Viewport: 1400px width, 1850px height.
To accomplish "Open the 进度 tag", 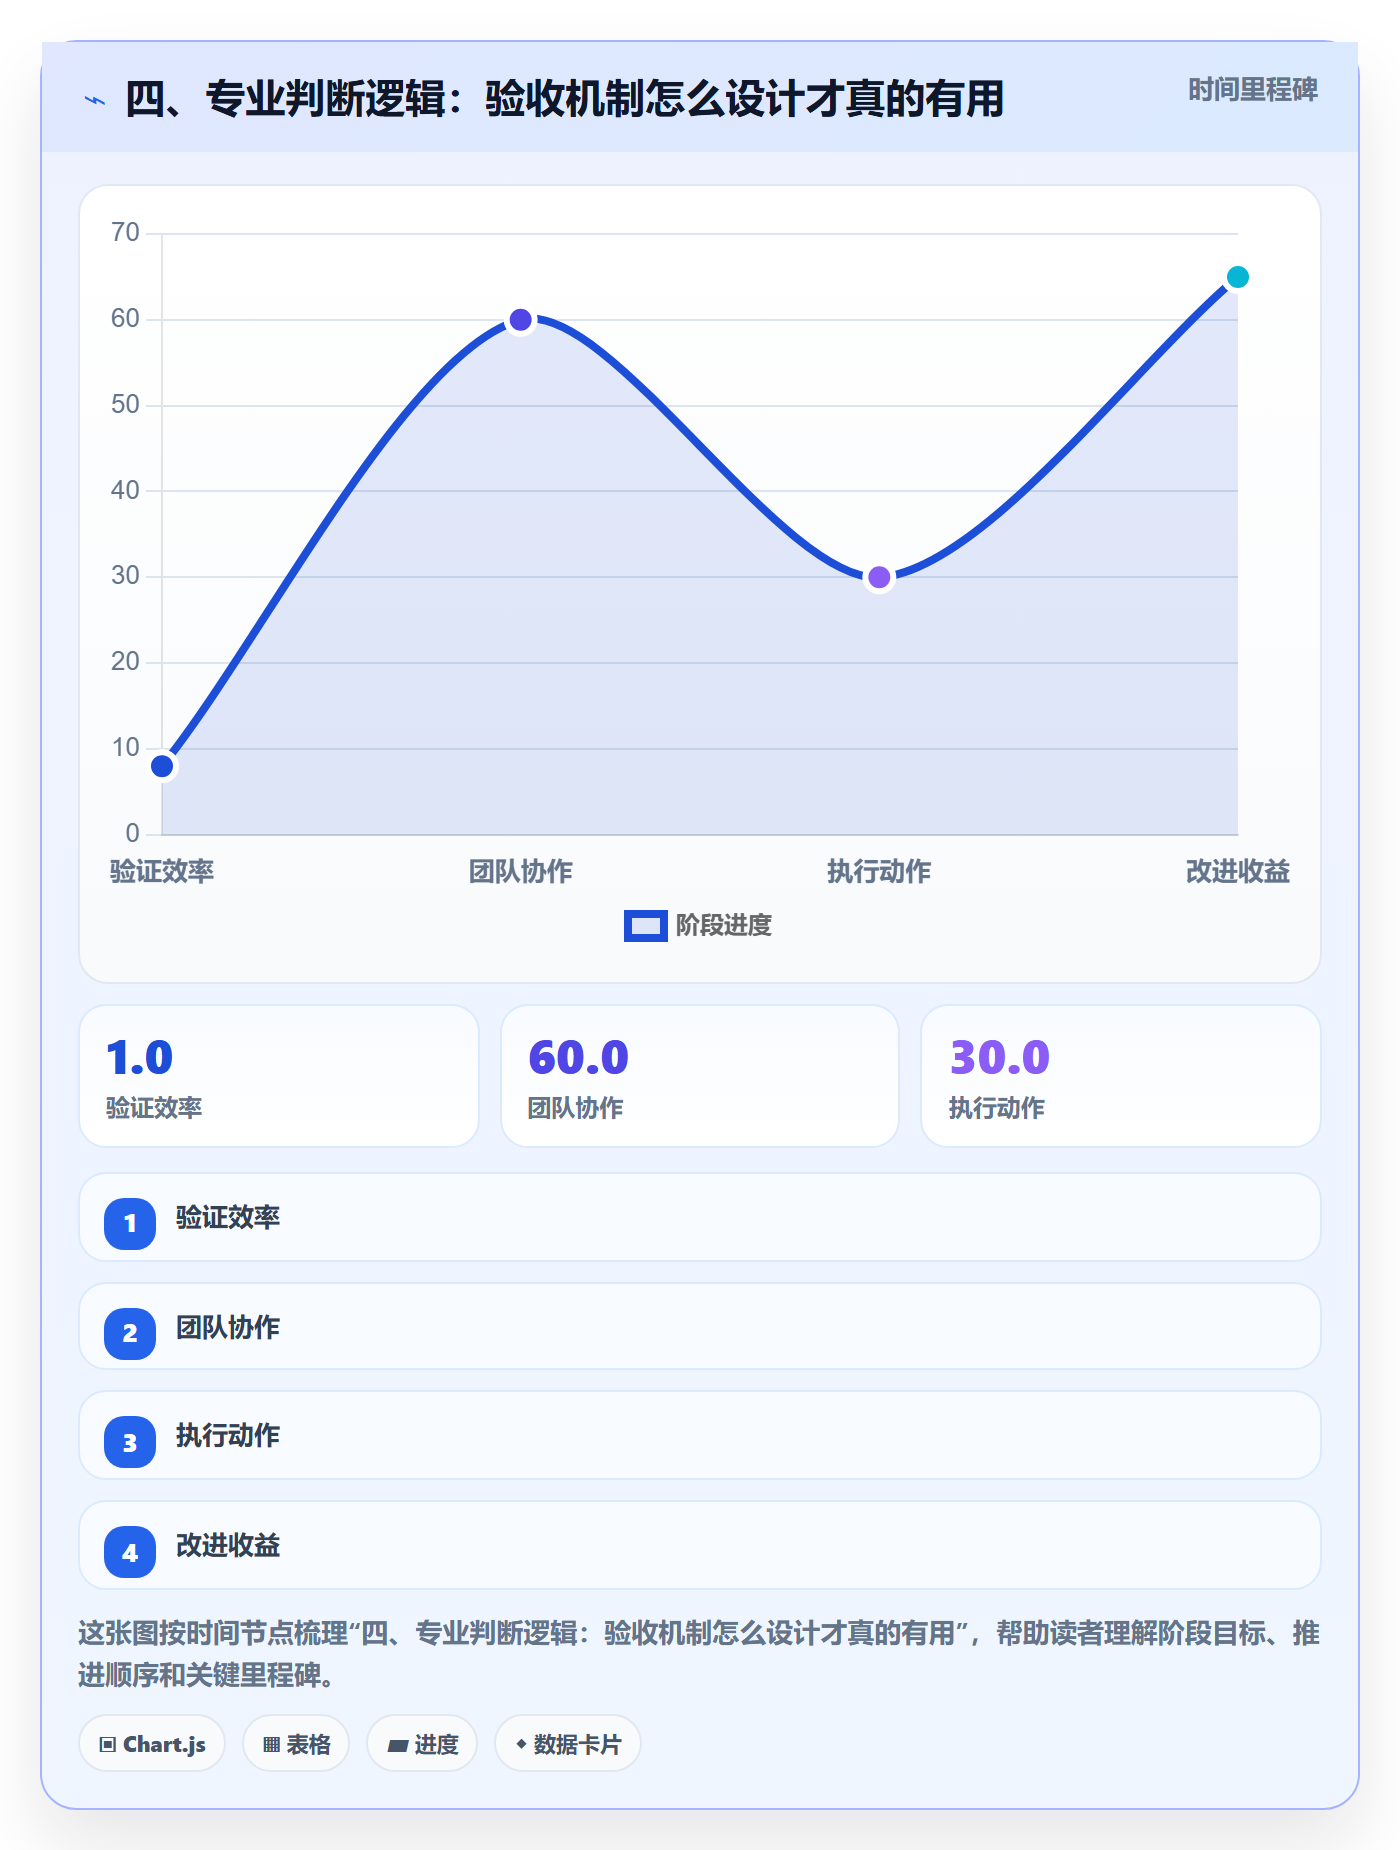I will coord(422,1744).
